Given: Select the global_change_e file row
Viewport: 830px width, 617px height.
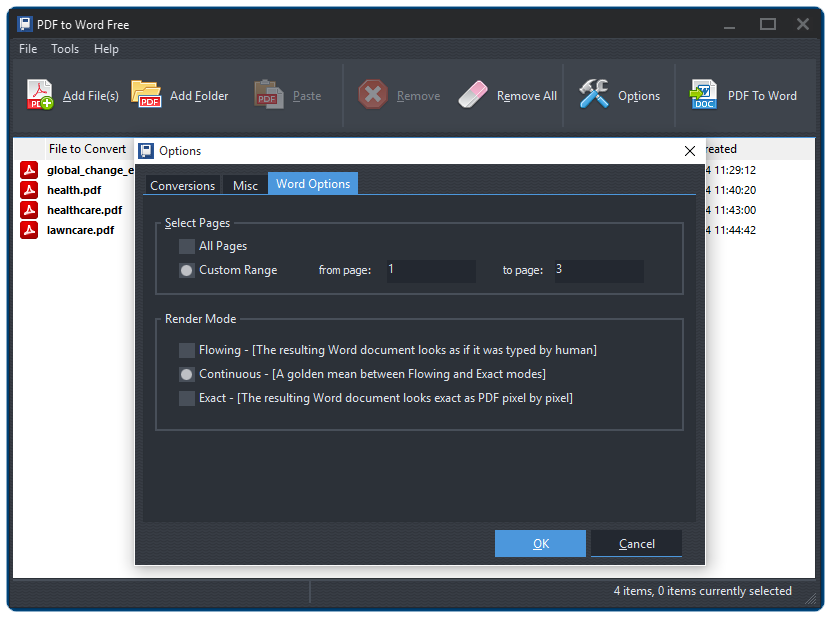Looking at the screenshot, I should tap(90, 170).
